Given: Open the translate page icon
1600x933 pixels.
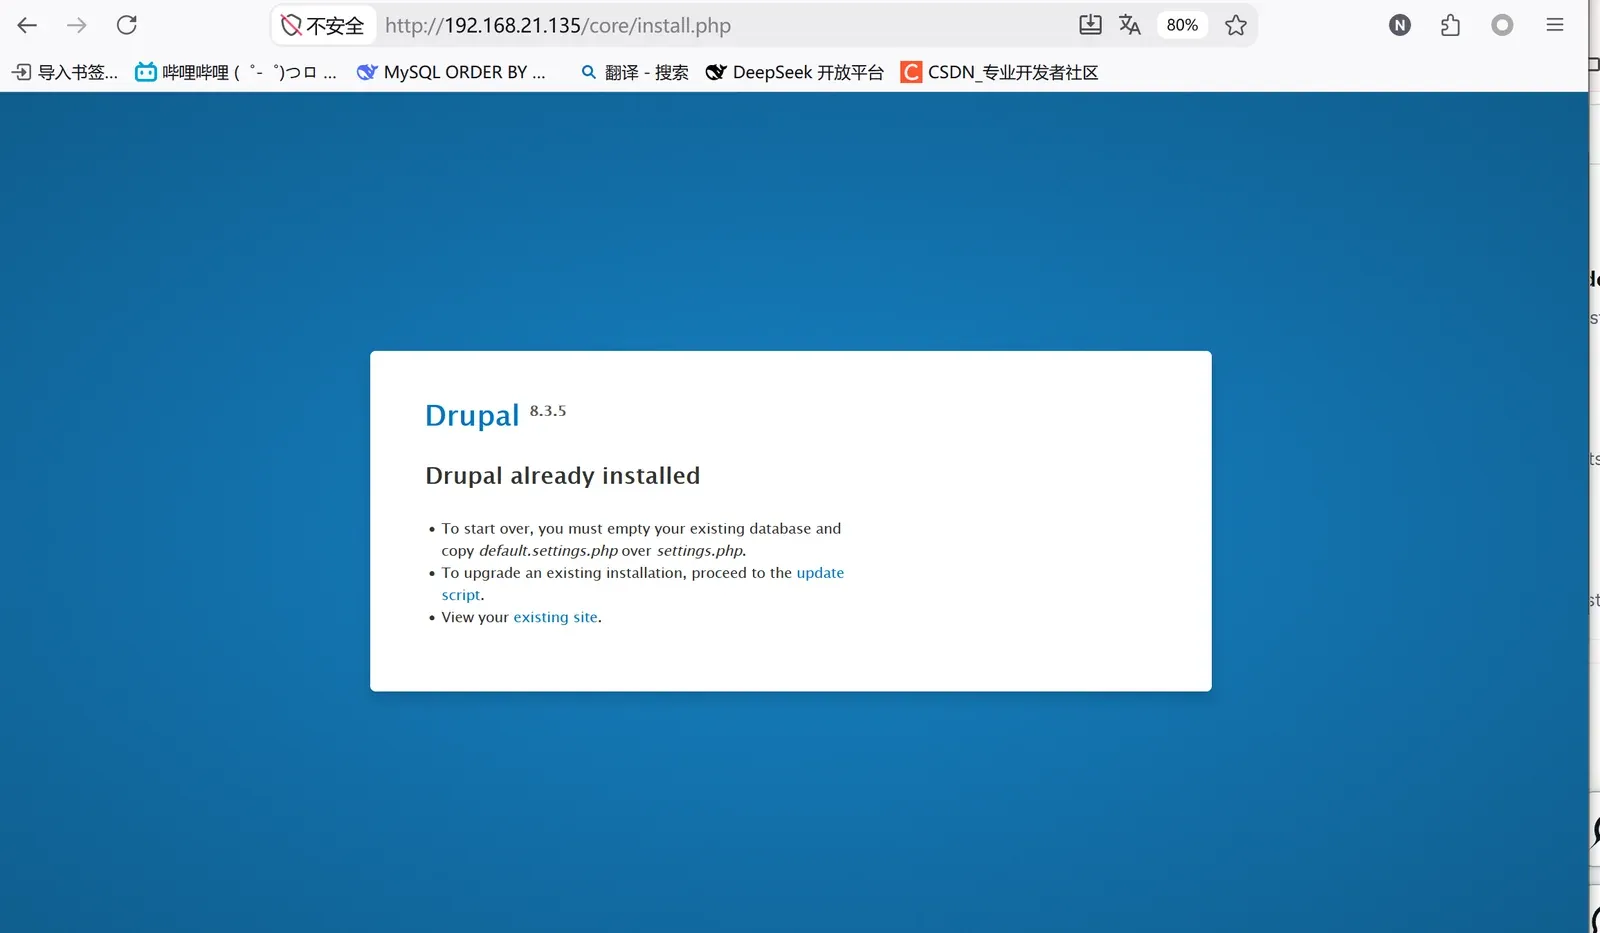Looking at the screenshot, I should pos(1130,25).
